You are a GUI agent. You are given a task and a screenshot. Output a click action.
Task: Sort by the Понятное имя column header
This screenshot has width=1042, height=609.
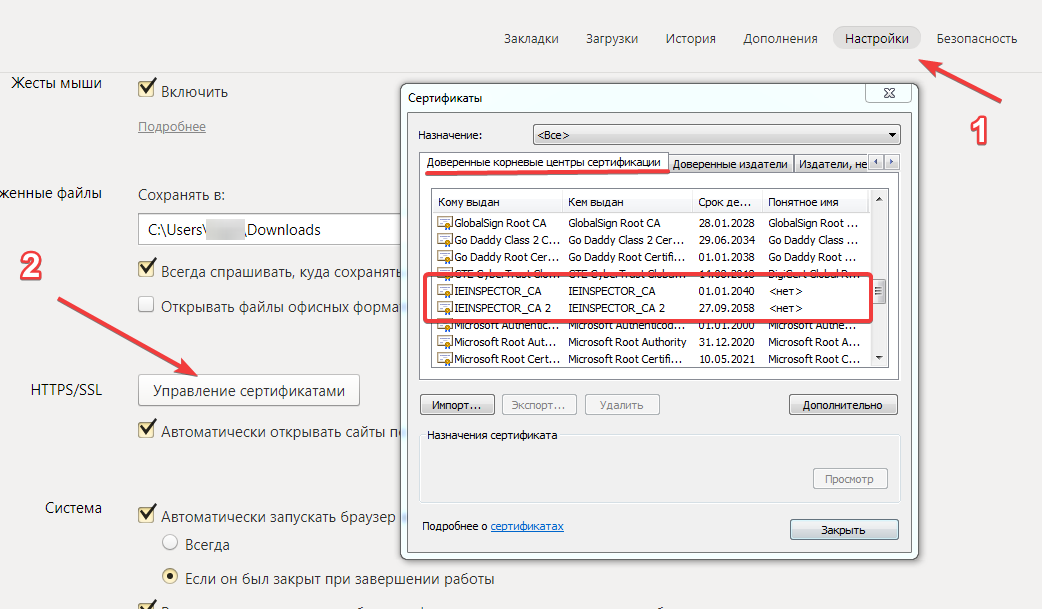pyautogui.click(x=815, y=202)
